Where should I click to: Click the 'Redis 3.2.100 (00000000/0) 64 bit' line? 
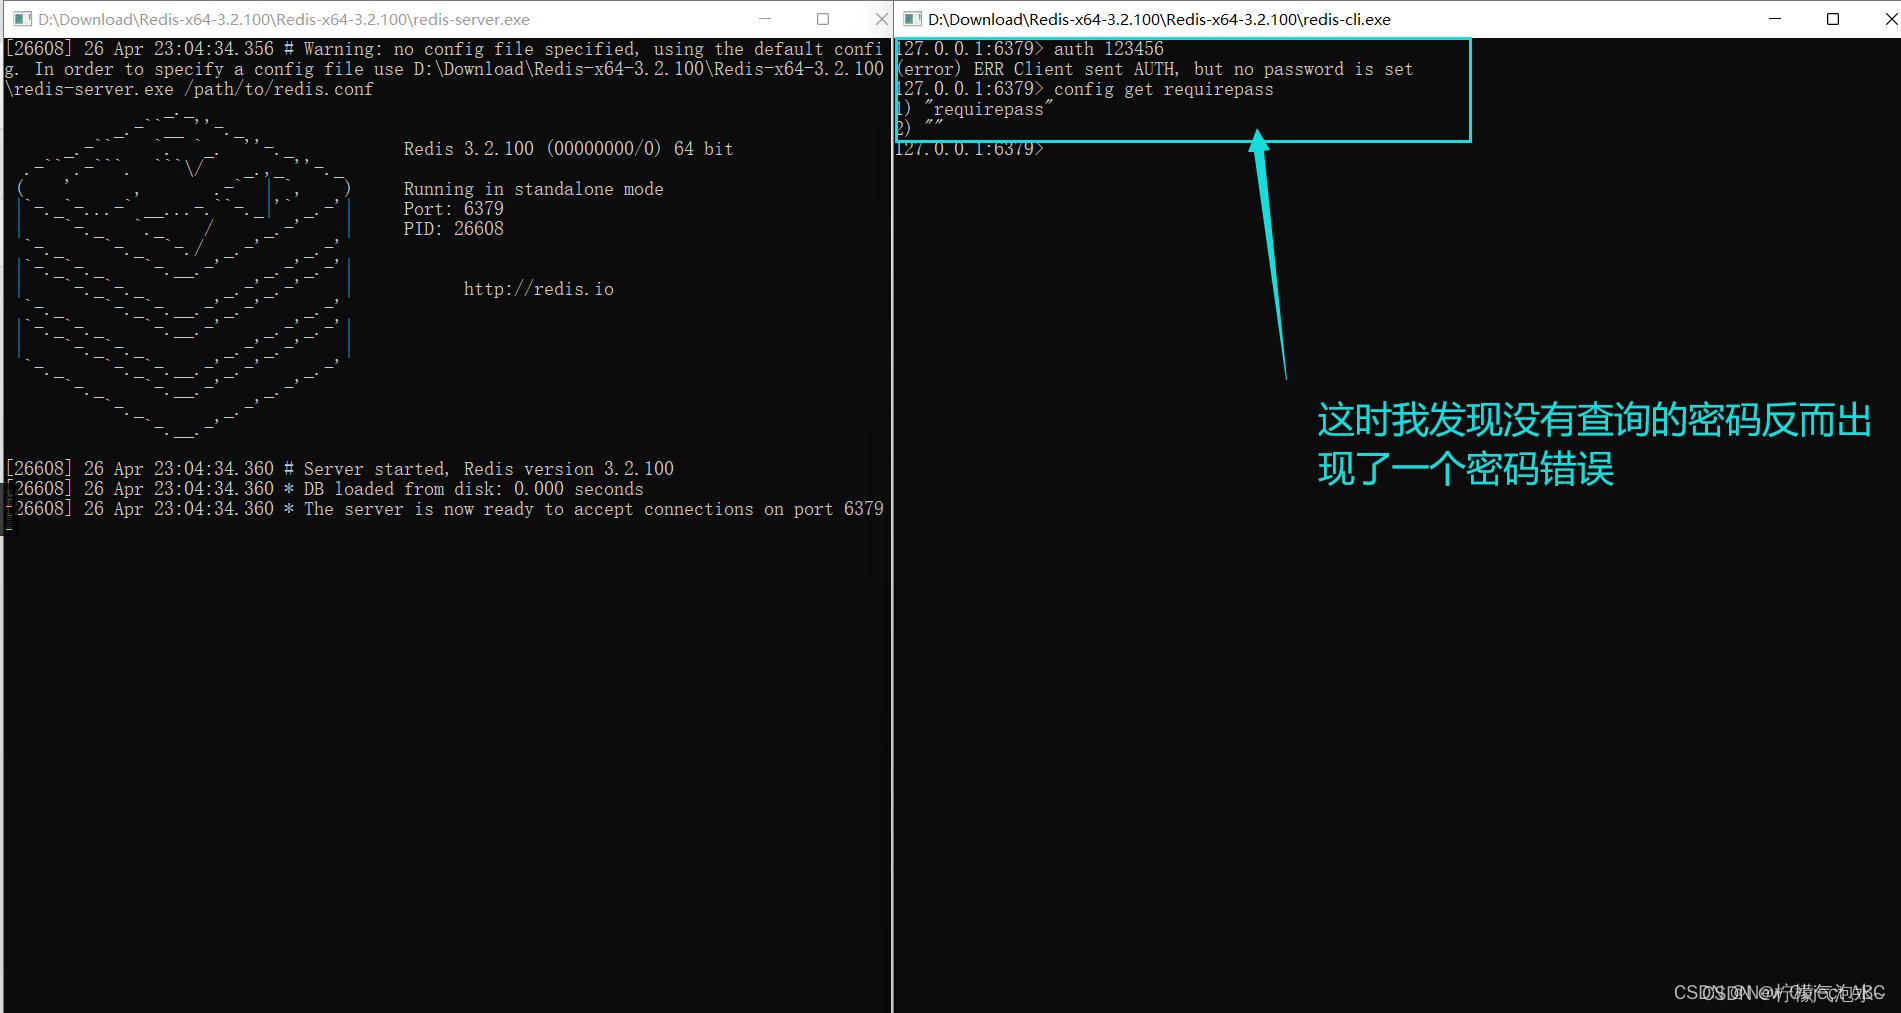[x=568, y=149]
